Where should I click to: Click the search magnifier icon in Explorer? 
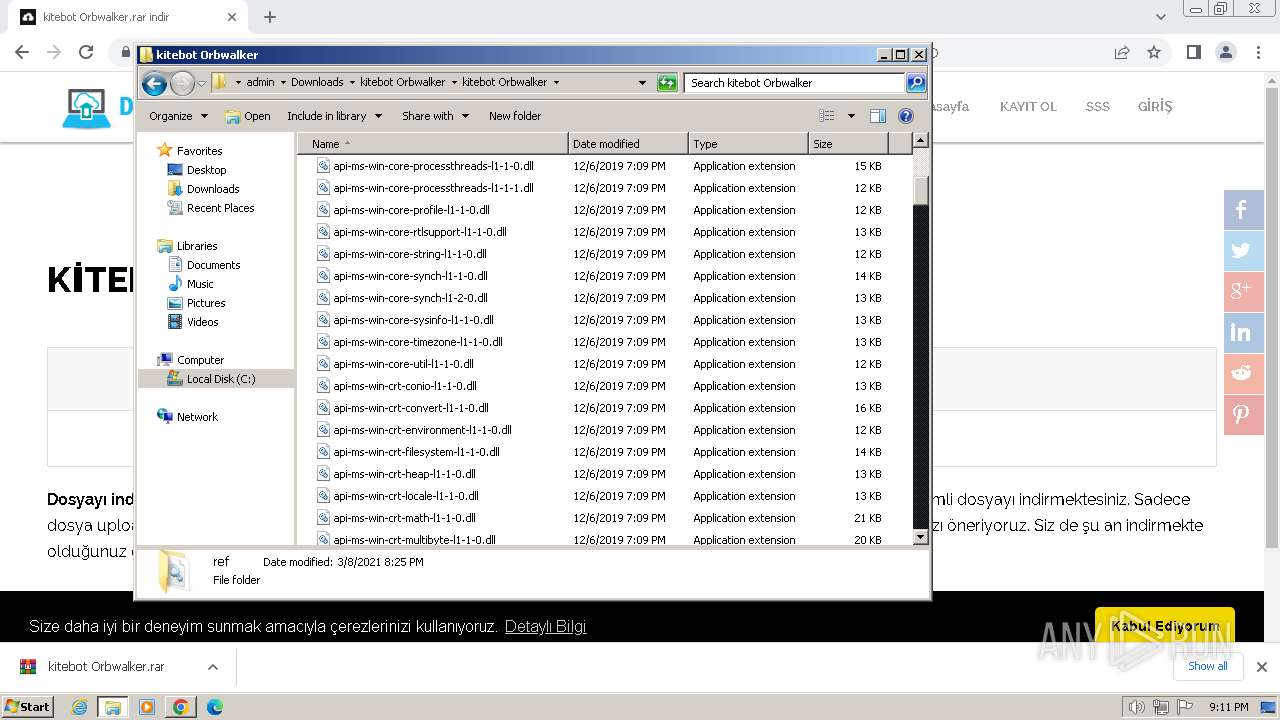[916, 83]
